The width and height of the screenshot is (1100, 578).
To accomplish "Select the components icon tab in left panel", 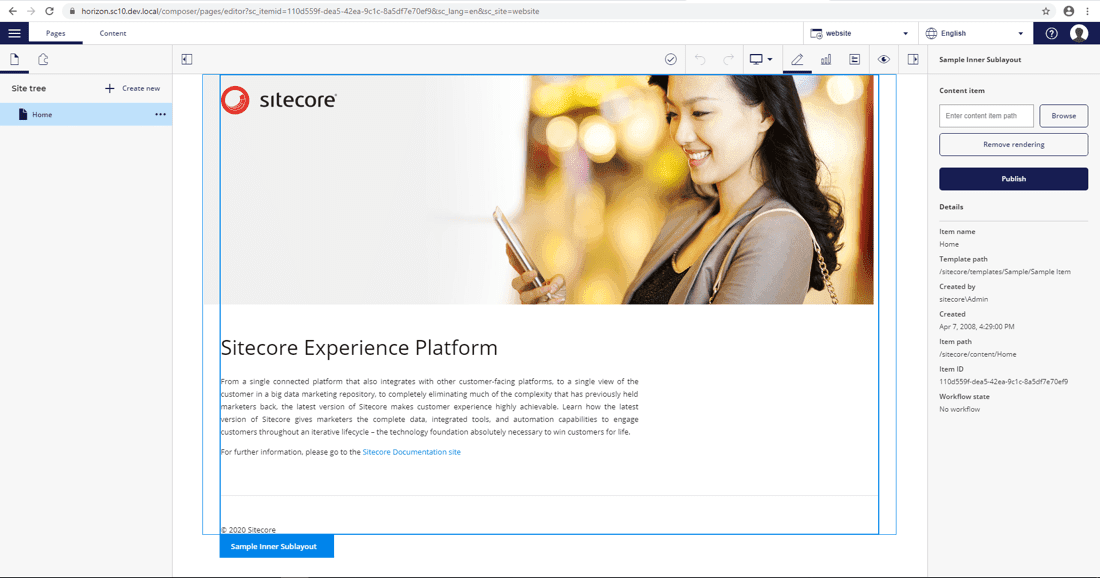I will coord(43,60).
